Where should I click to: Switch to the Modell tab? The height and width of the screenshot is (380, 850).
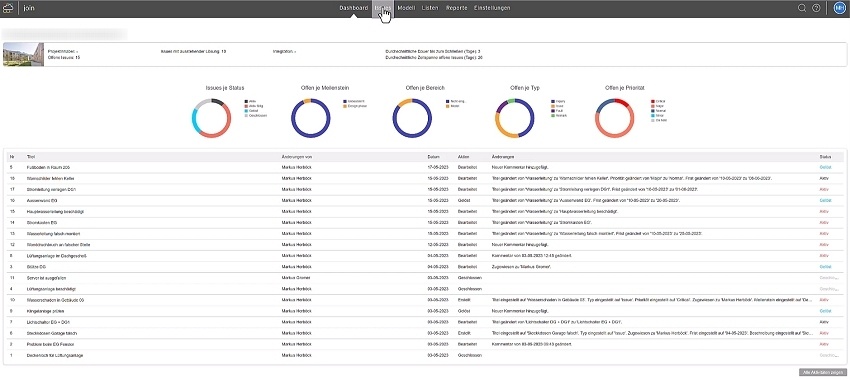407,8
